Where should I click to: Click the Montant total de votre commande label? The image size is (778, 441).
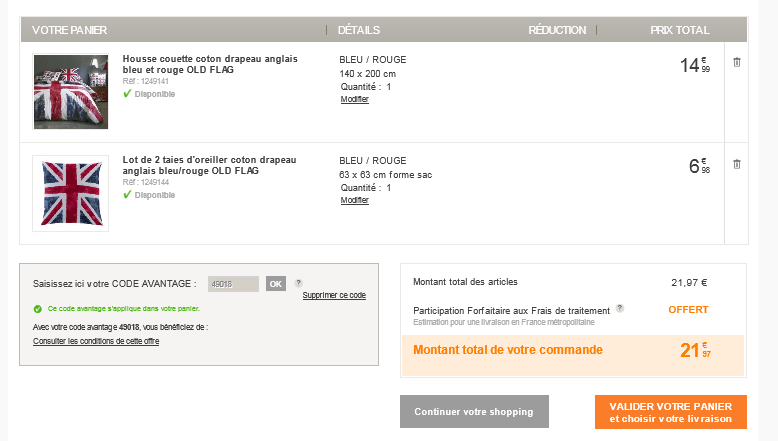click(x=508, y=350)
